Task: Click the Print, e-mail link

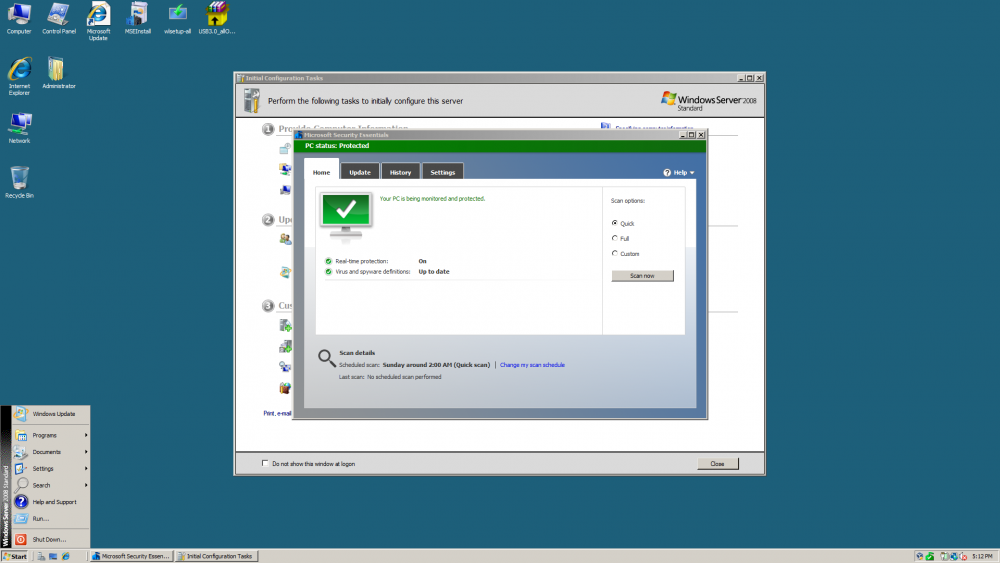Action: (x=277, y=413)
